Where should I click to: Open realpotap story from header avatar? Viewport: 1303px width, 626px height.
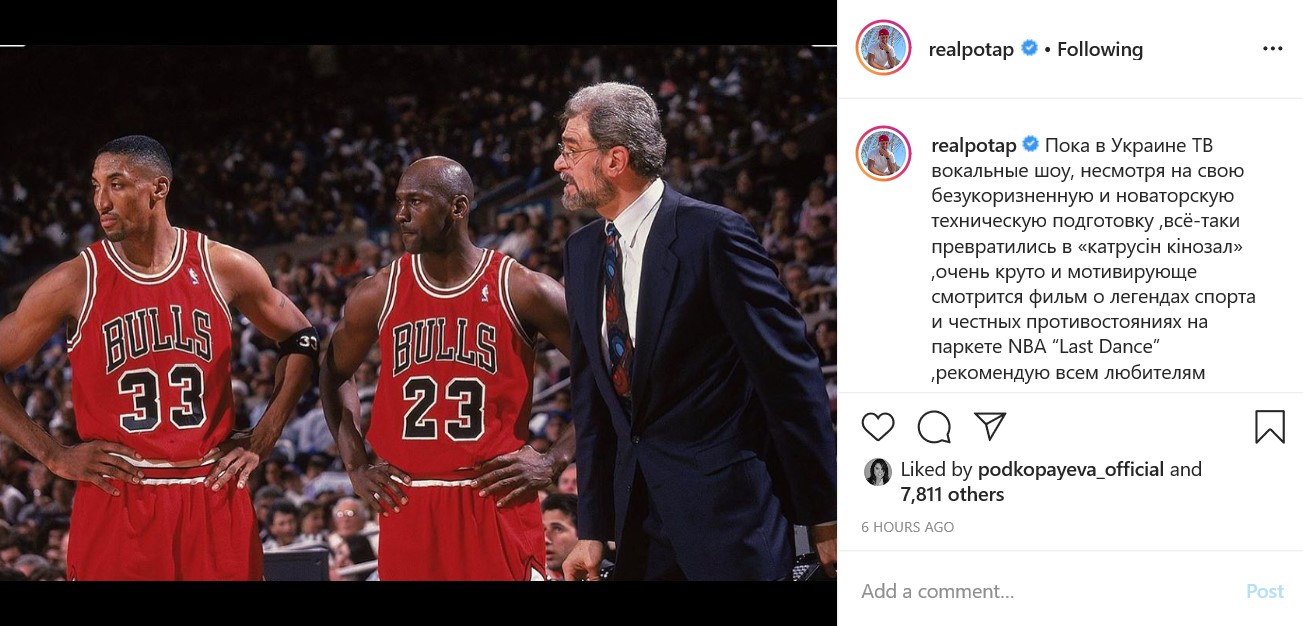[x=883, y=47]
